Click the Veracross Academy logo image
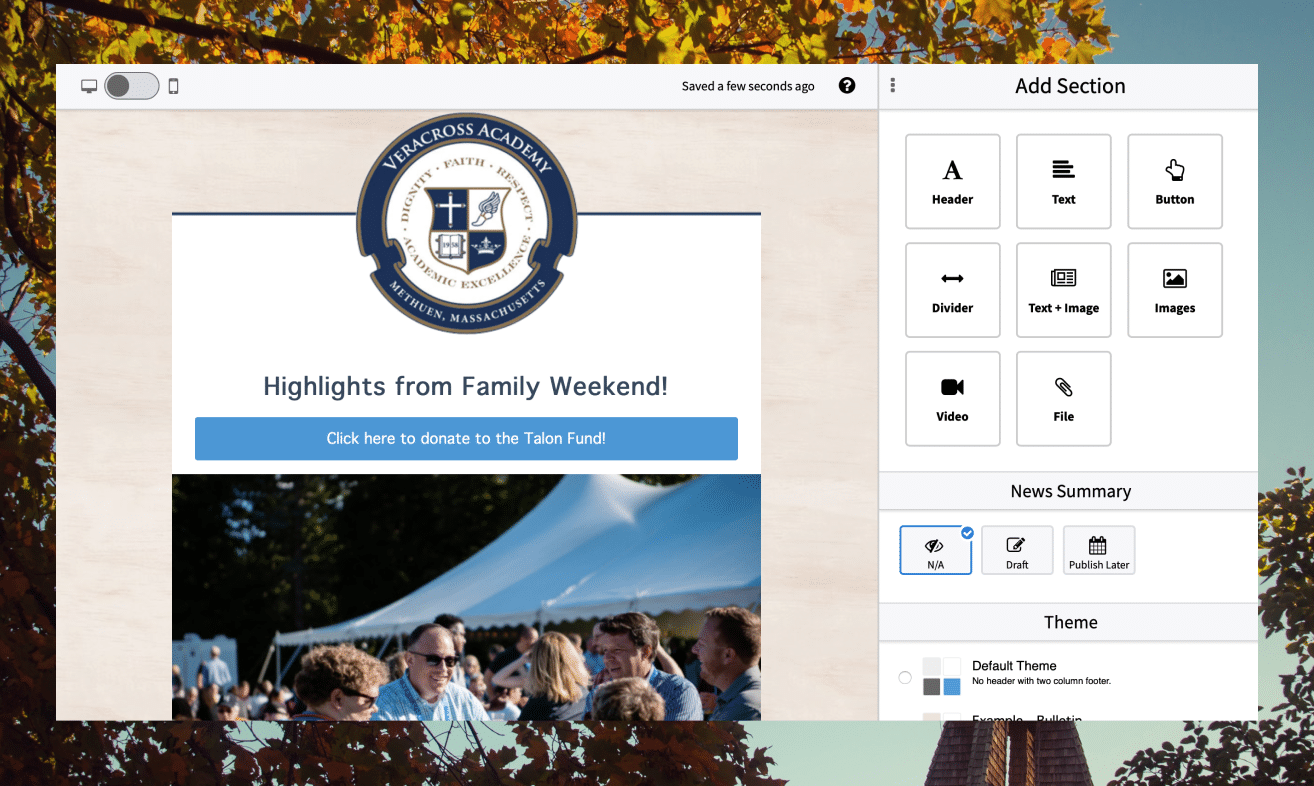The width and height of the screenshot is (1314, 786). pos(466,223)
